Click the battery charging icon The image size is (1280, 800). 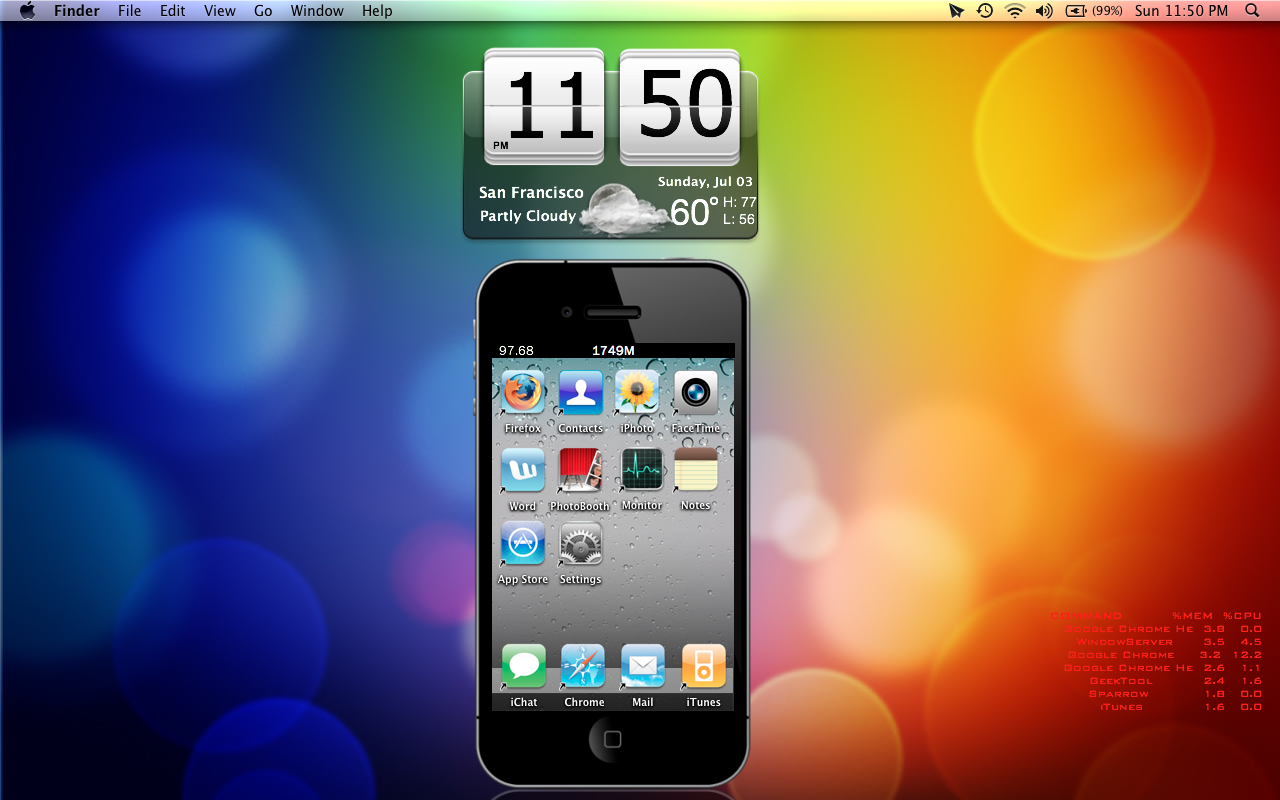(1076, 11)
